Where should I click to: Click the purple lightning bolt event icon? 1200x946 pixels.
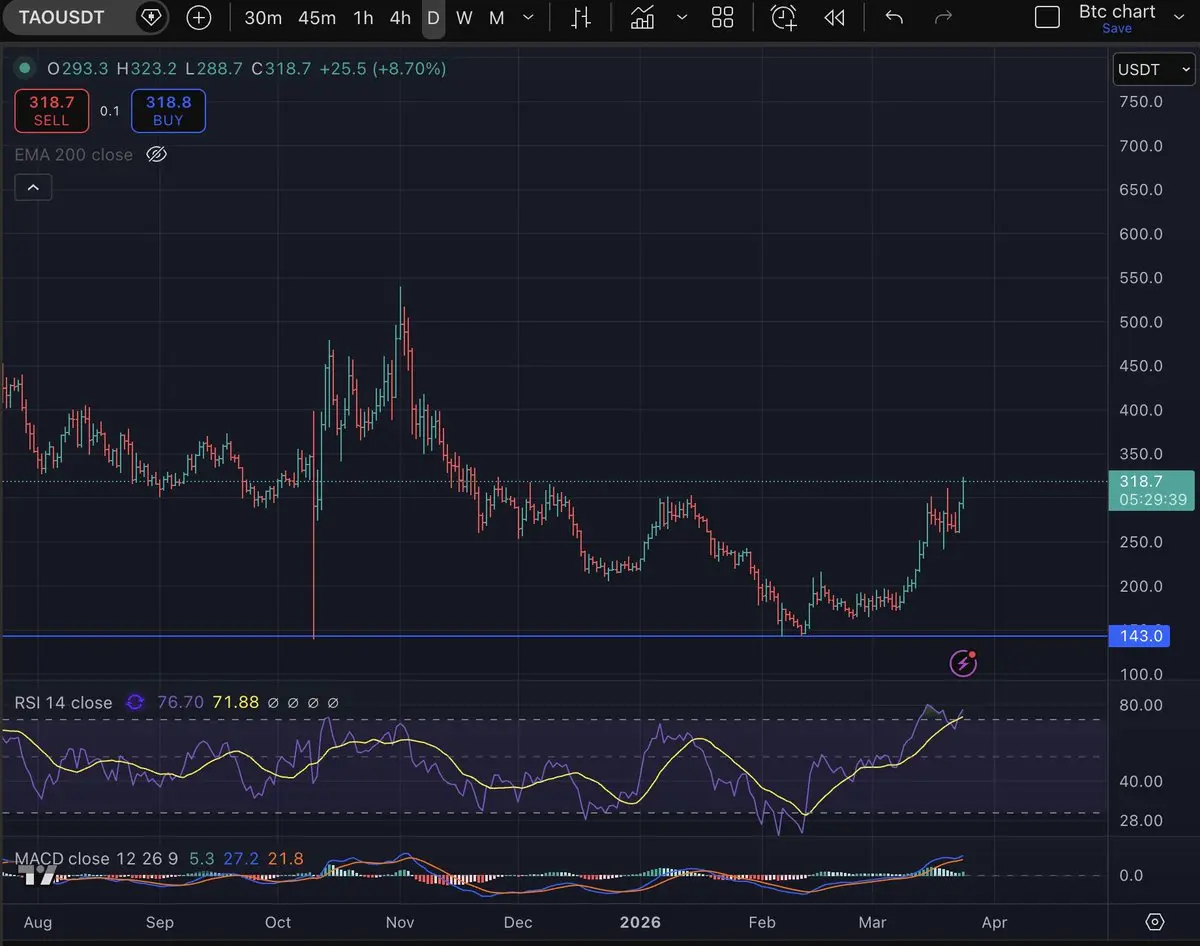[963, 662]
